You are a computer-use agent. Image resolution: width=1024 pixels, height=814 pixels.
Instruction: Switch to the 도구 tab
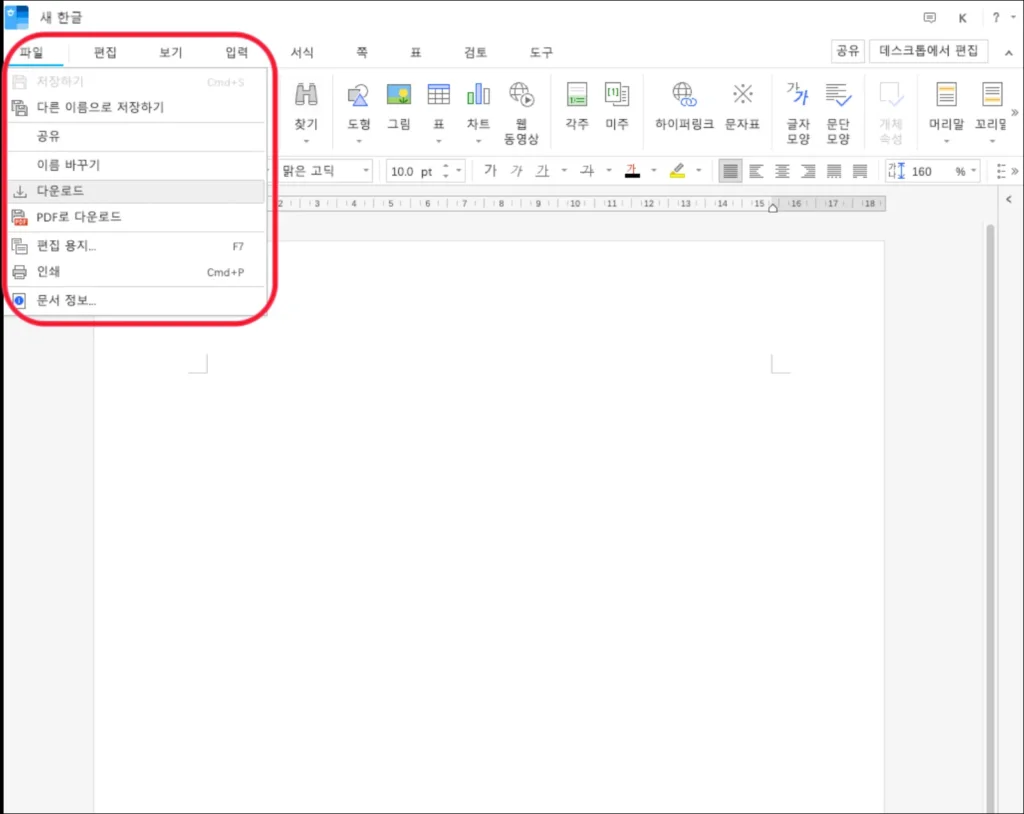coord(541,52)
